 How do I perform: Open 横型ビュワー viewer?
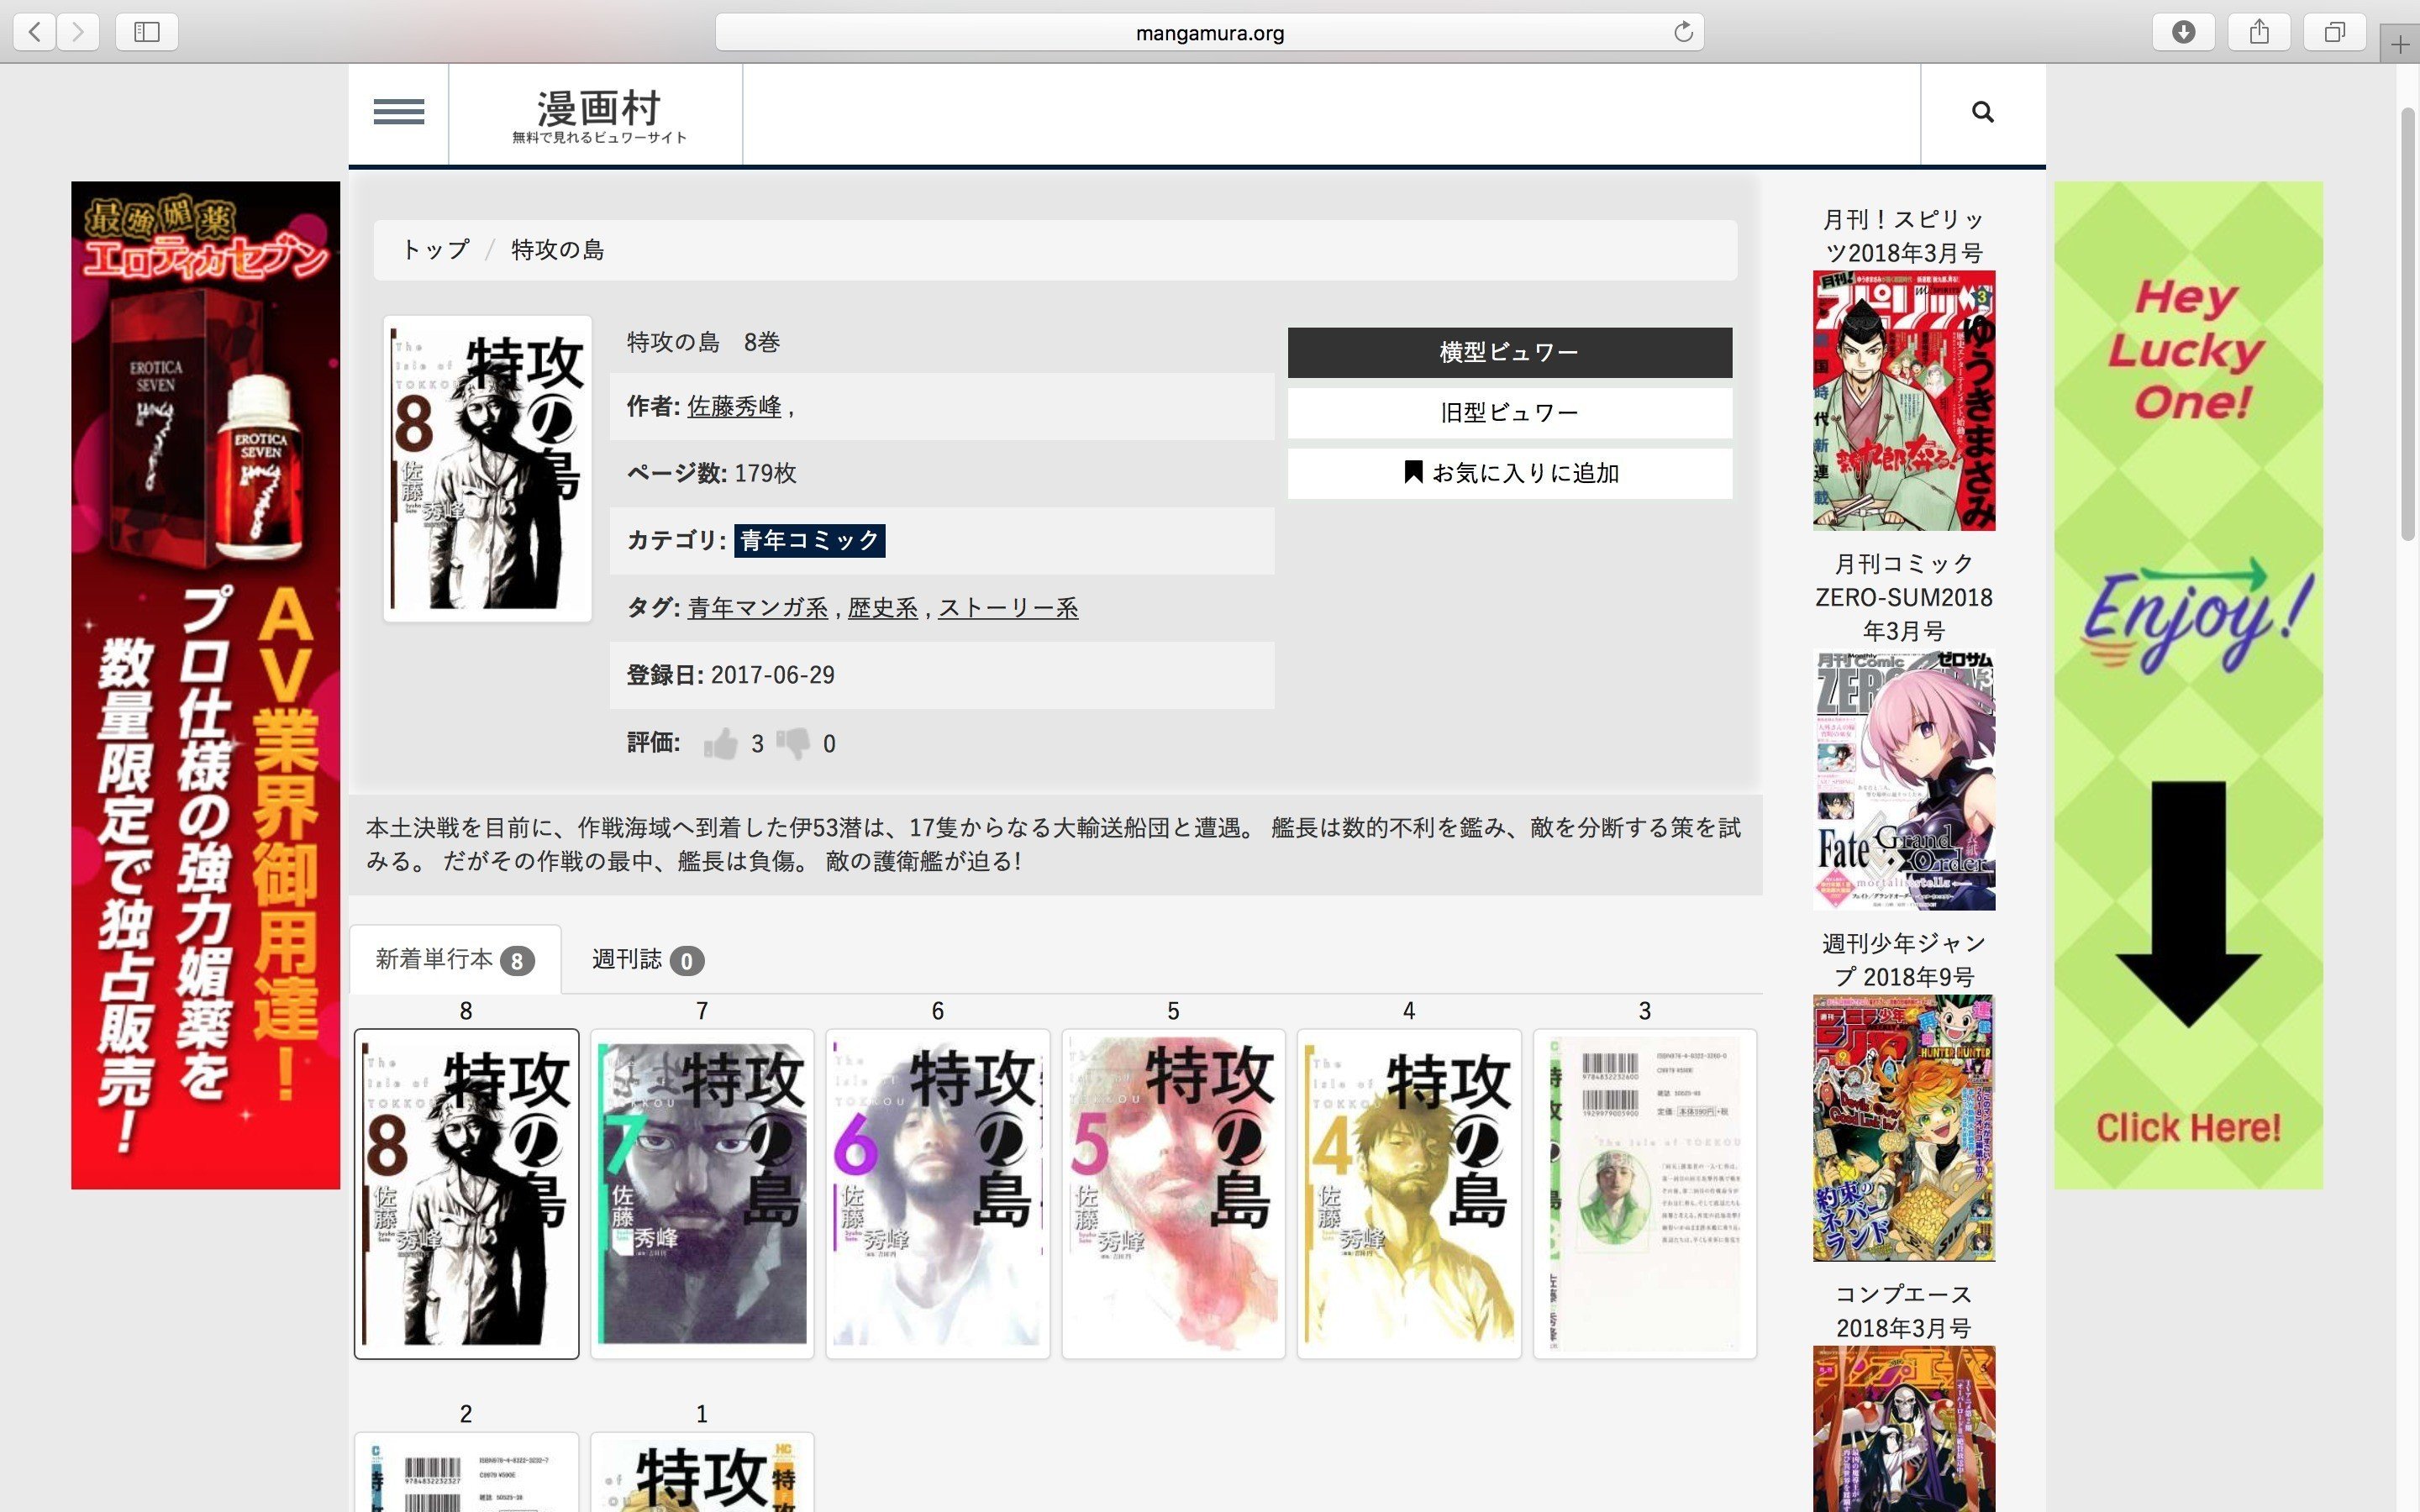point(1509,352)
